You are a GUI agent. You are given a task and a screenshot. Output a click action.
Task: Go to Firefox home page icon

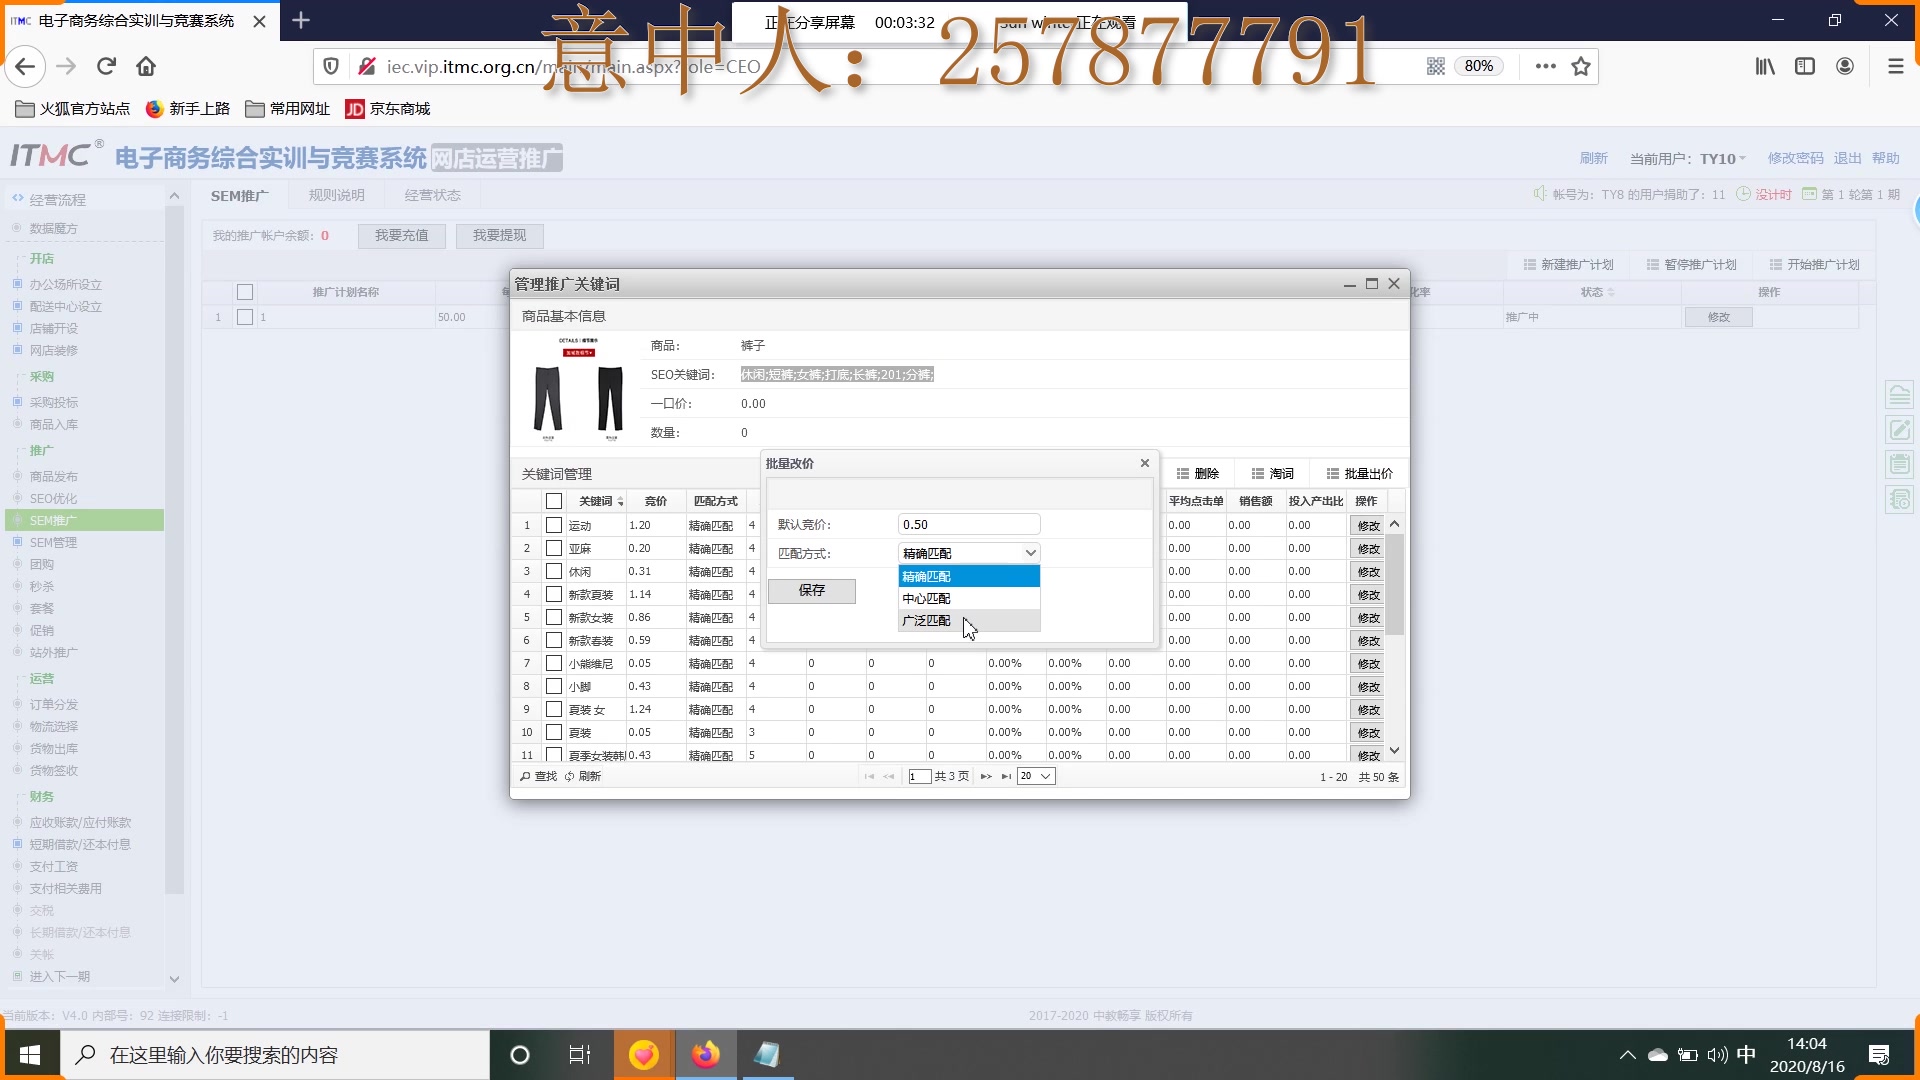tap(146, 67)
